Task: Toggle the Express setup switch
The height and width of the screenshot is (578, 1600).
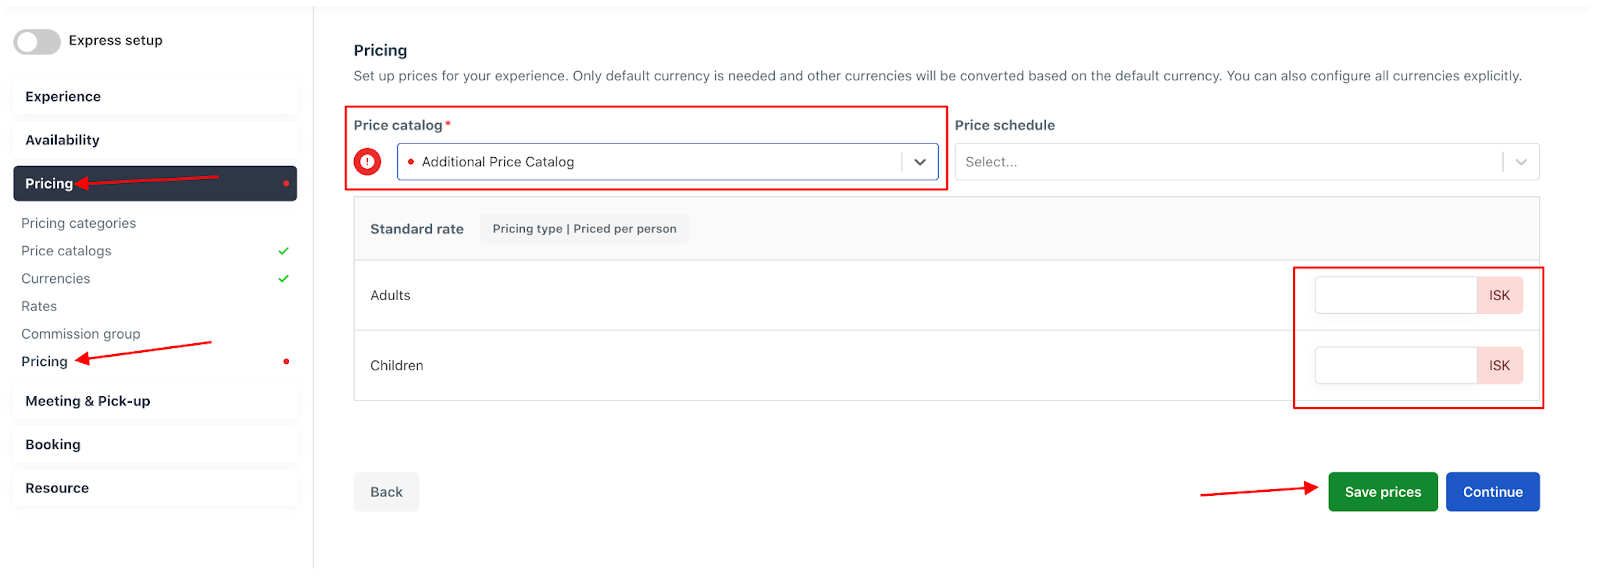Action: coord(37,41)
